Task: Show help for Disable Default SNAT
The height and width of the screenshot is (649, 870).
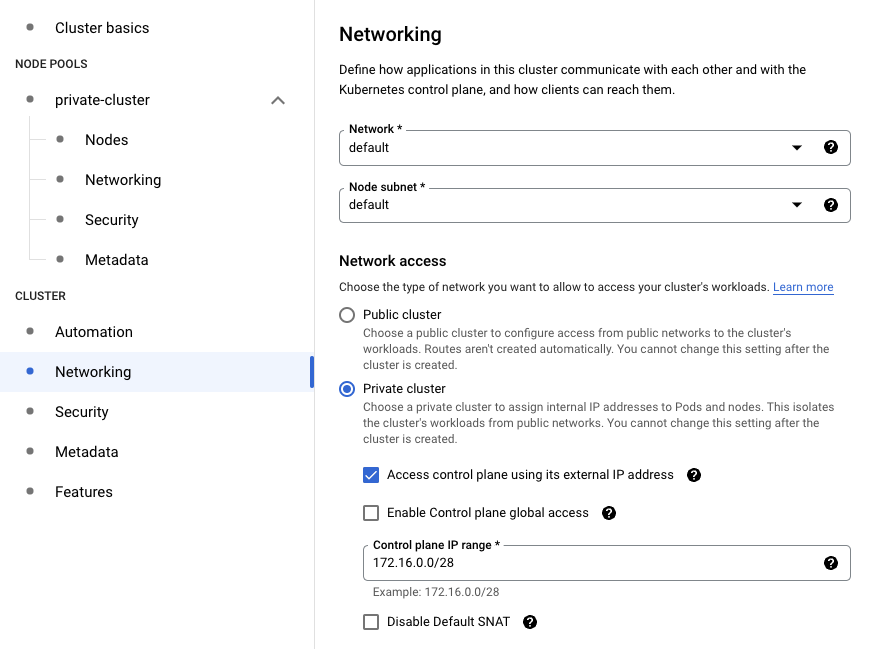Action: (530, 622)
